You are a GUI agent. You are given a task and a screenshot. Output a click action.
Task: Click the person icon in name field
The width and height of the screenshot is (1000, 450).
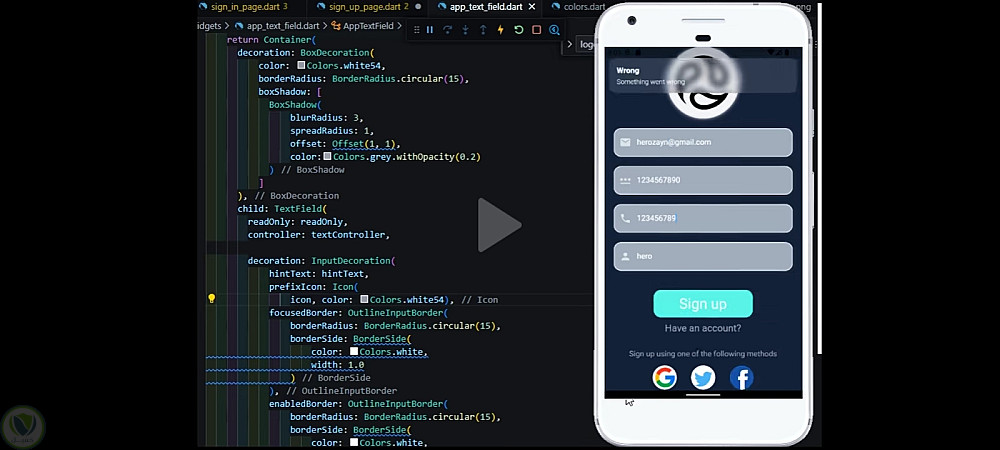coord(625,256)
